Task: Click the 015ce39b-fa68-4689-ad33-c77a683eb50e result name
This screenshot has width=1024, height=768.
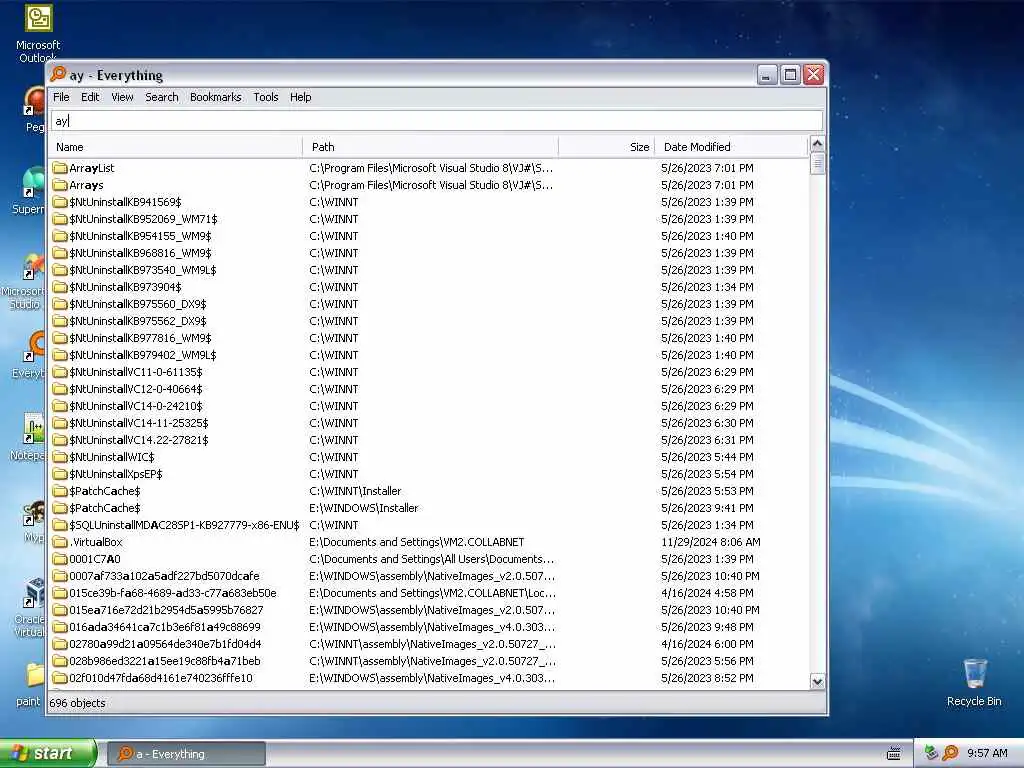Action: pos(172,592)
